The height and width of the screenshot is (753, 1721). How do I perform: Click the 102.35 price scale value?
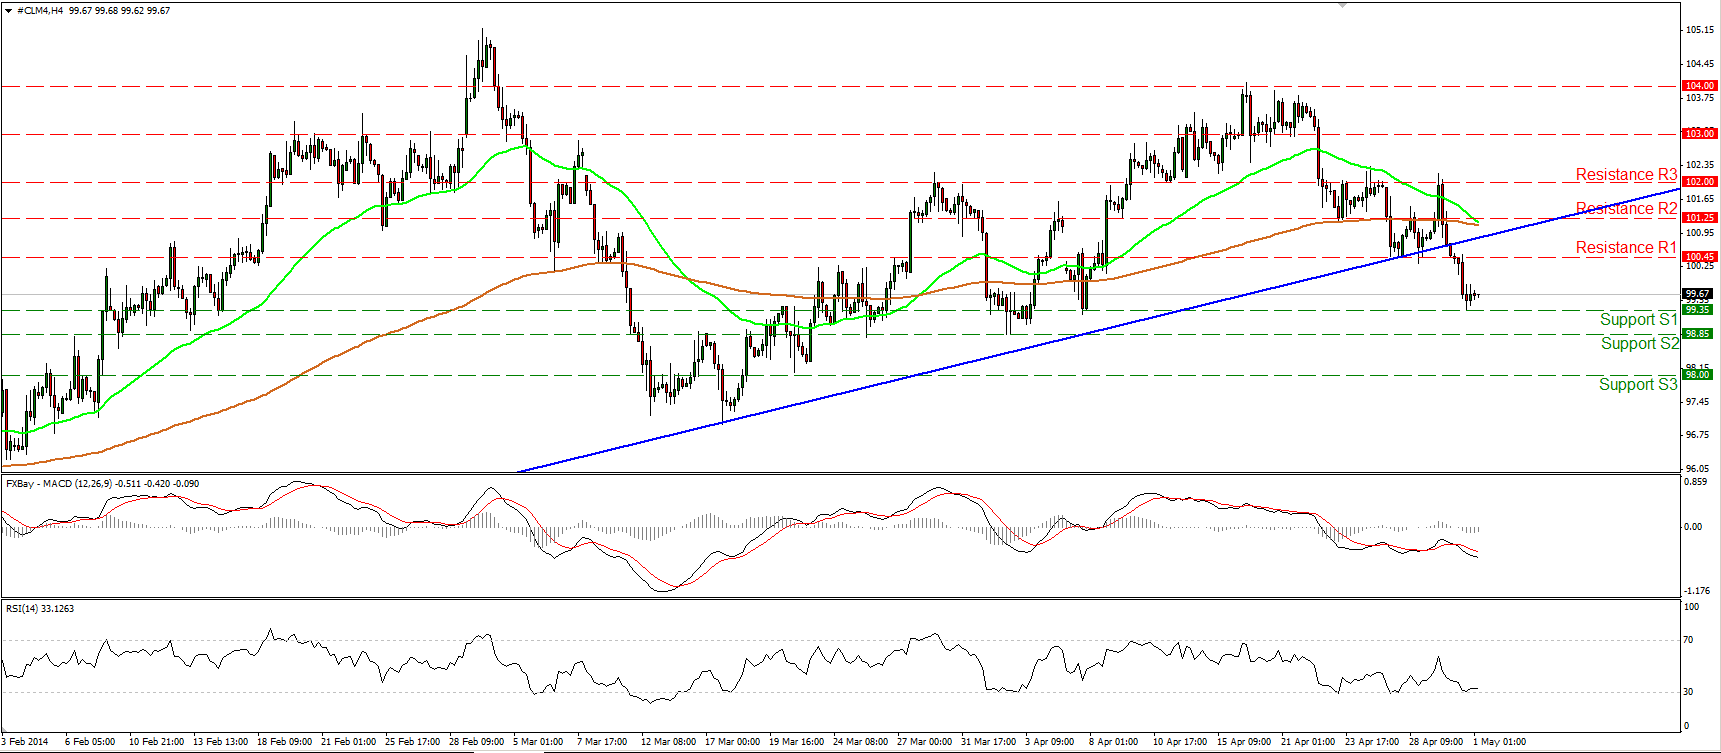pyautogui.click(x=1700, y=164)
